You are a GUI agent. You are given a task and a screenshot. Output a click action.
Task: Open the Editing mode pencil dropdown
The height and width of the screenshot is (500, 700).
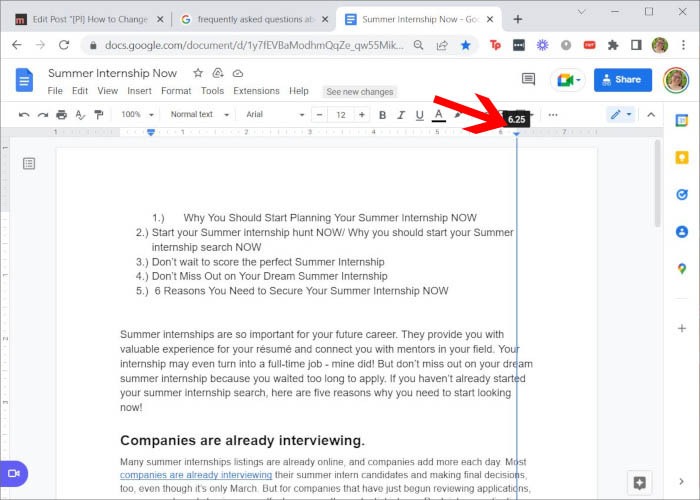[621, 115]
